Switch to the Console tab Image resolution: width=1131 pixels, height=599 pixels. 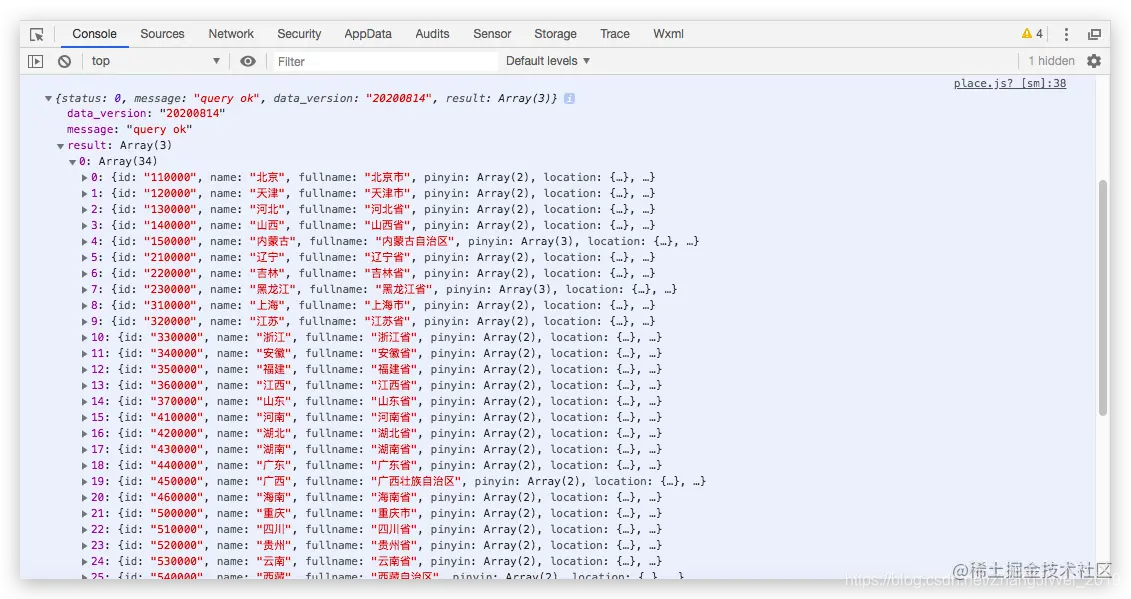(x=94, y=34)
